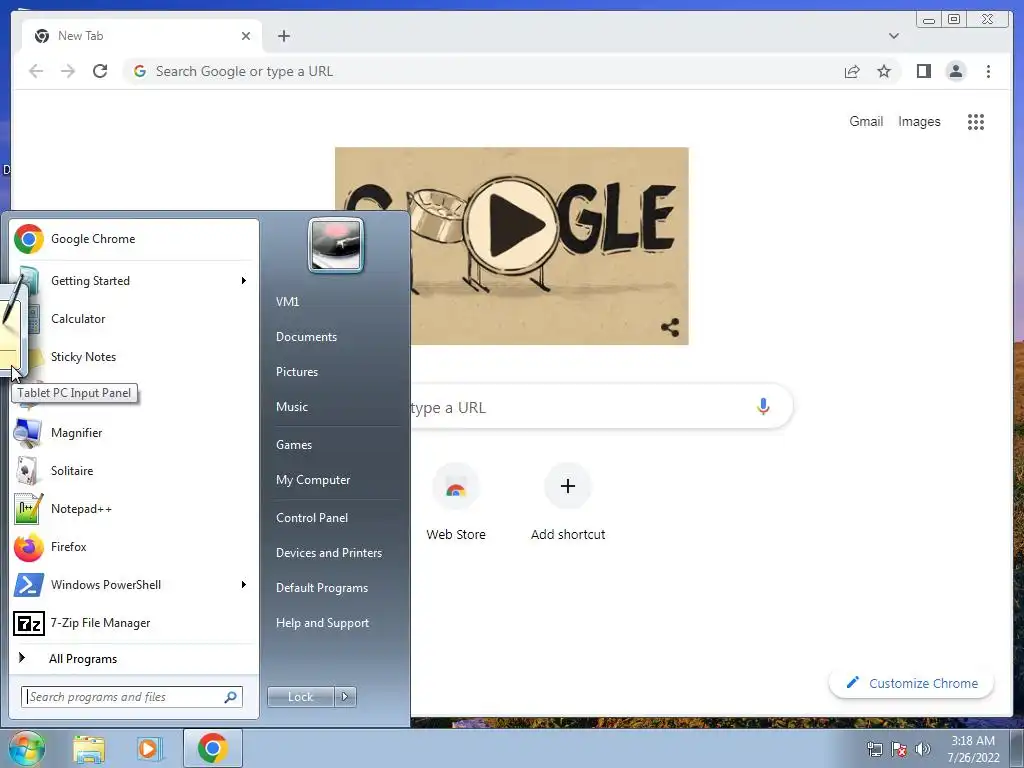Click the network tray icon
This screenshot has height=768, width=1024.
874,749
